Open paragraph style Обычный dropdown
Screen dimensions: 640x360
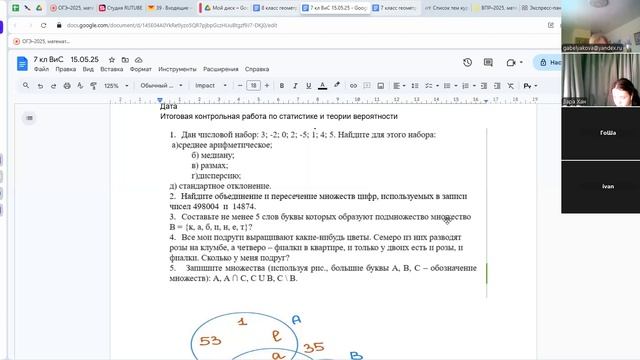[161, 86]
